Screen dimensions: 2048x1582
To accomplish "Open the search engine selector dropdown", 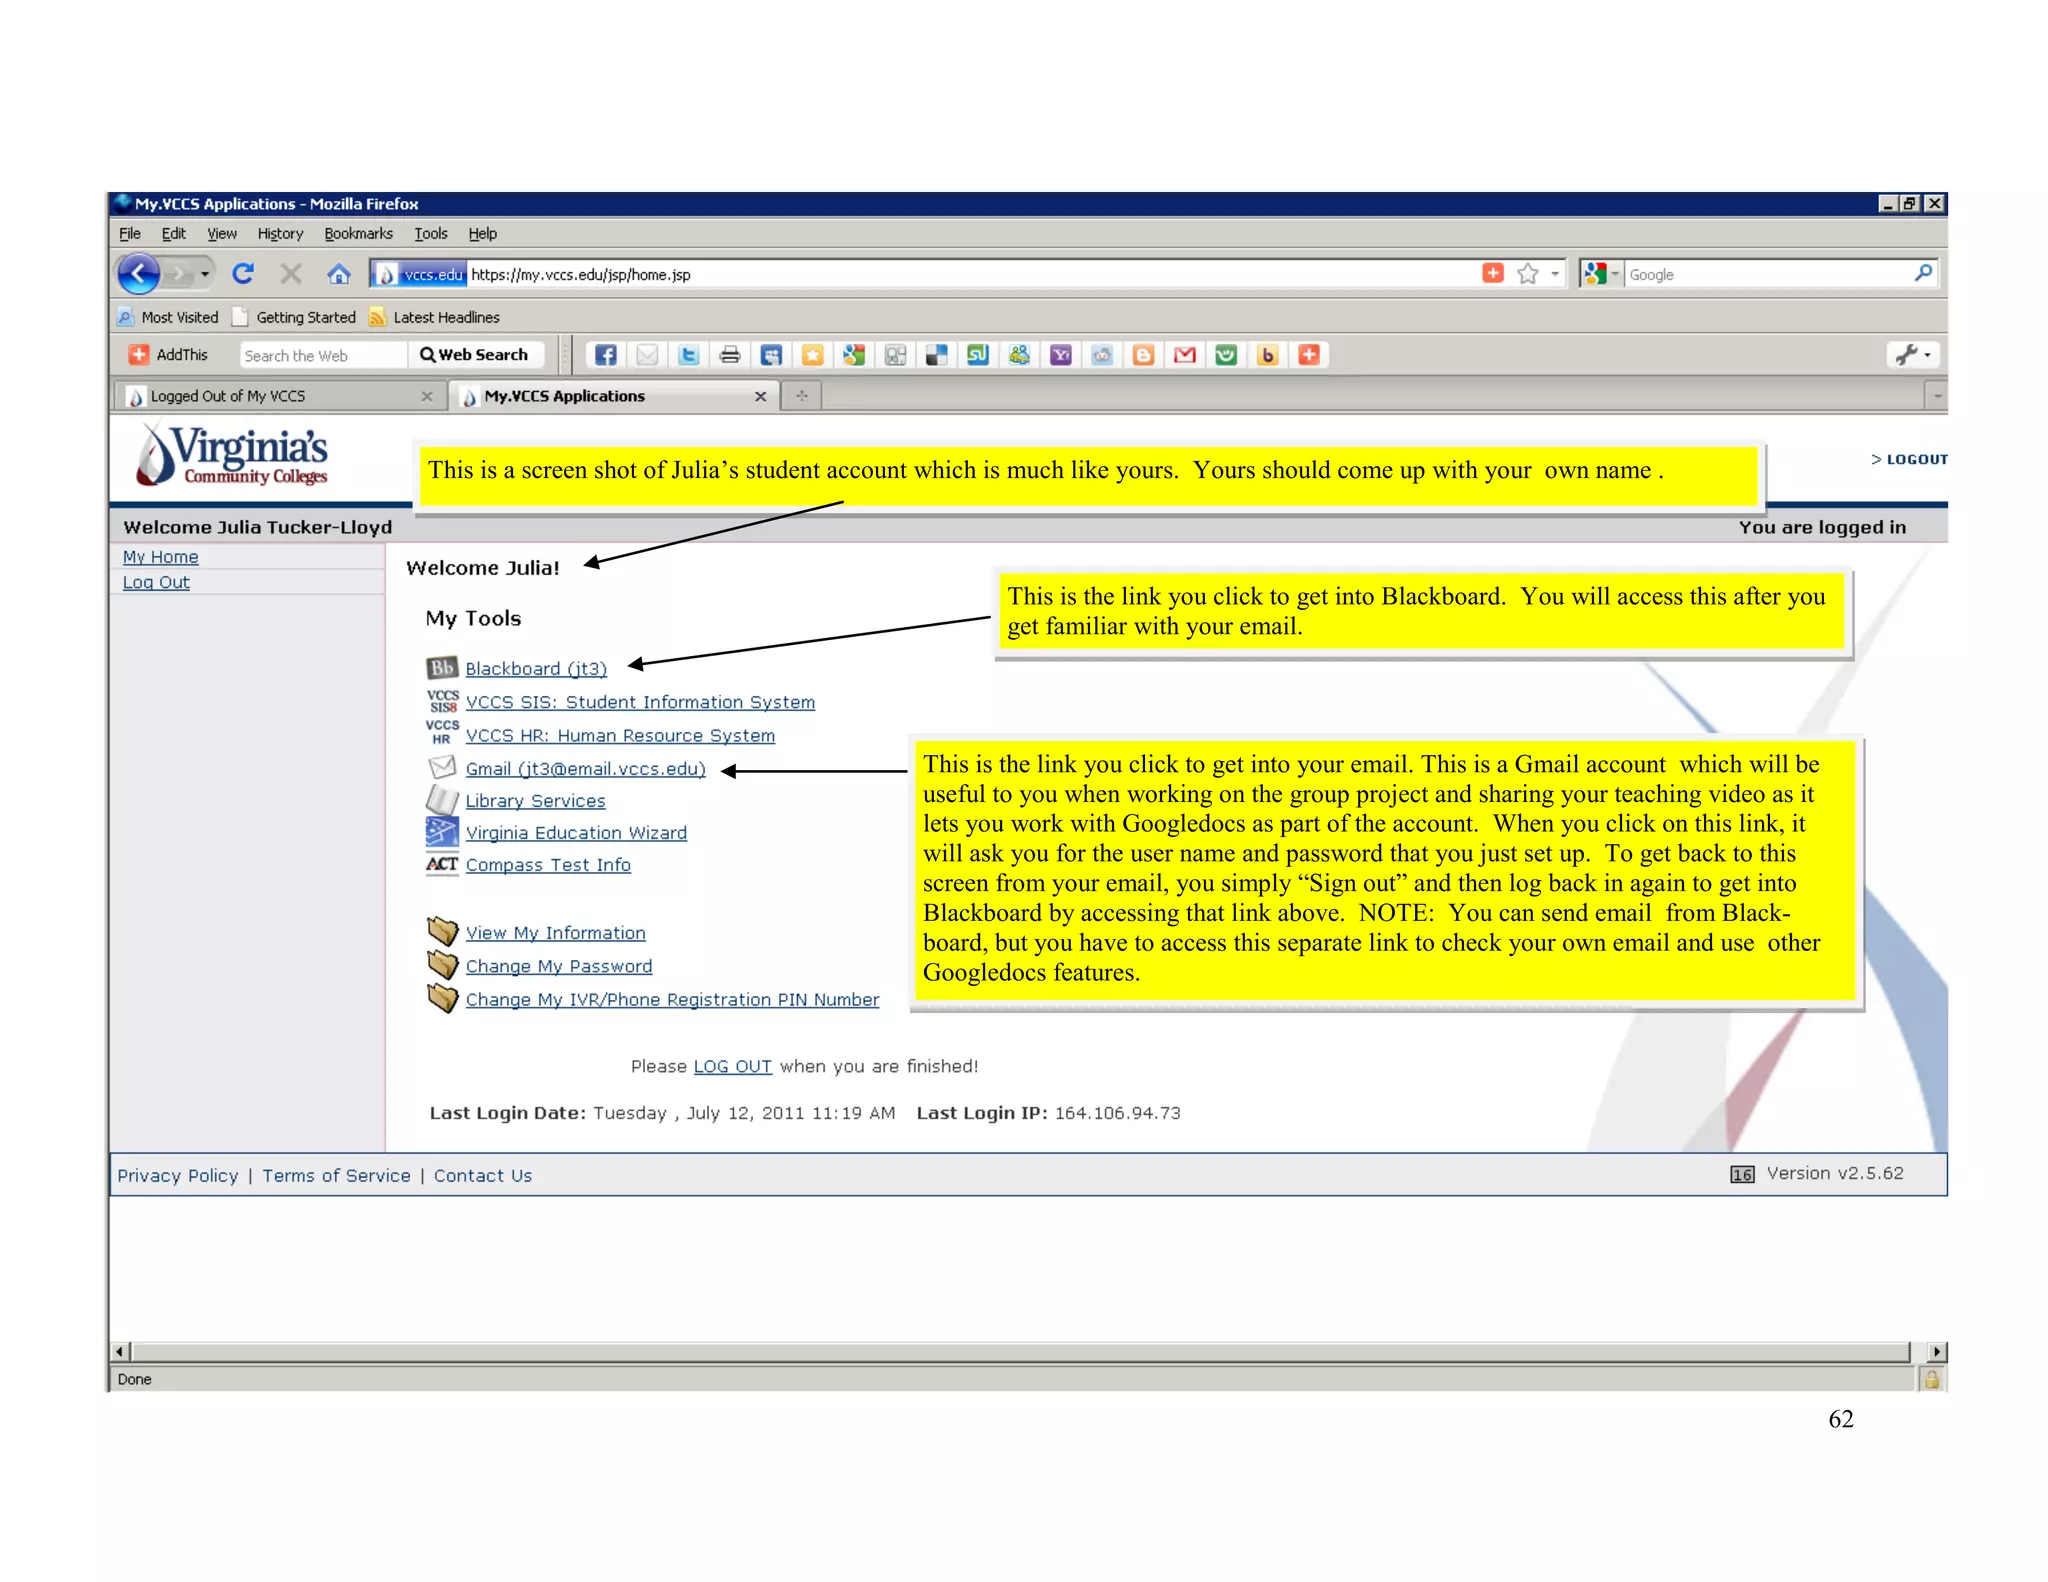I will [x=1602, y=273].
